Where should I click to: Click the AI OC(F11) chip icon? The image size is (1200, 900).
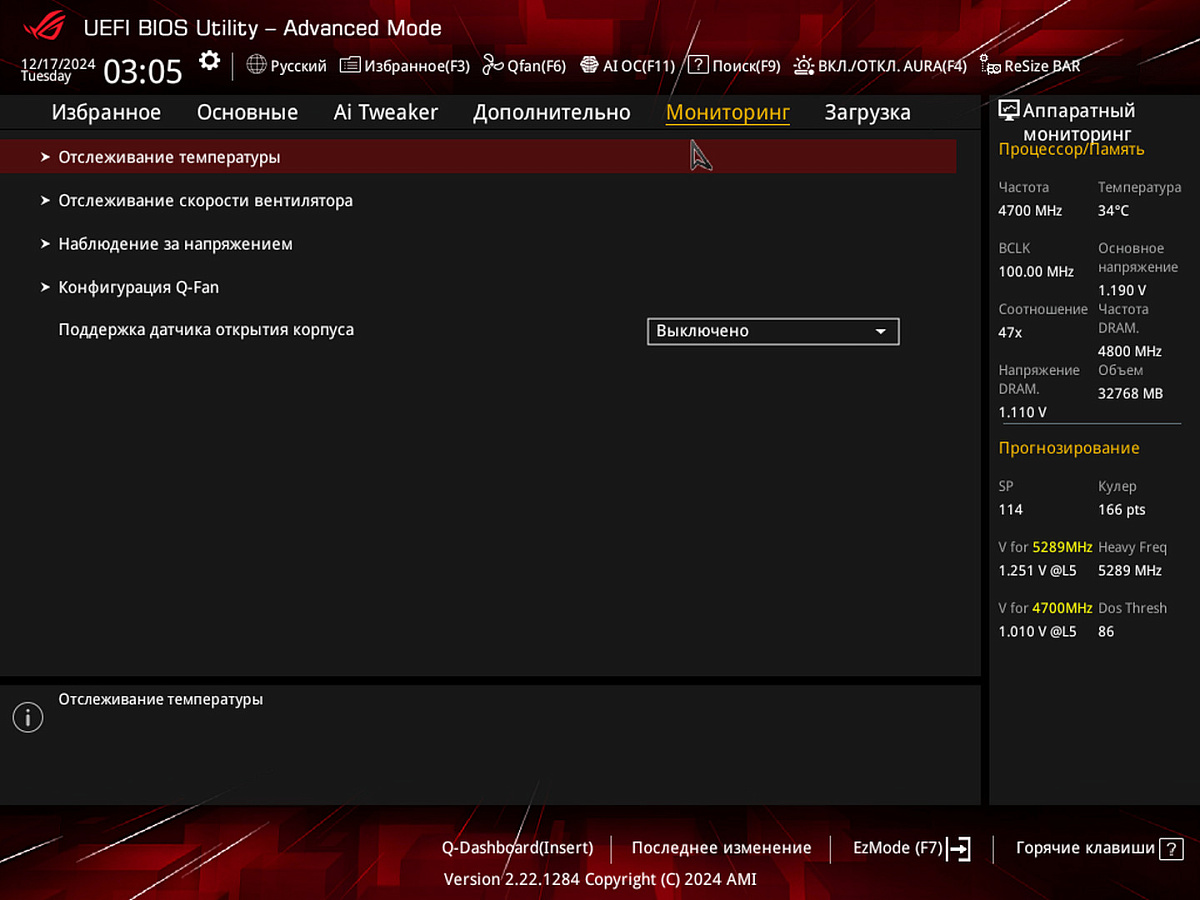click(x=589, y=66)
